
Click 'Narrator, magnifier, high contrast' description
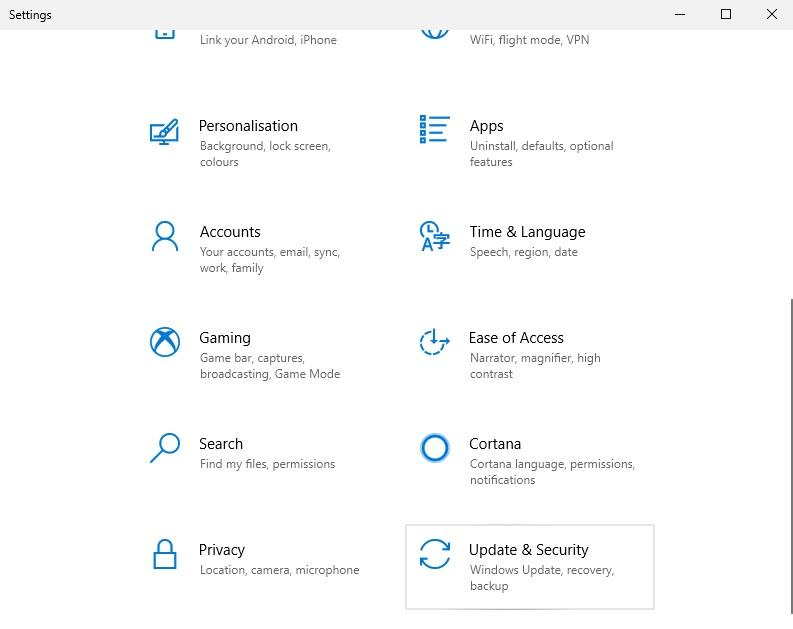(x=535, y=366)
